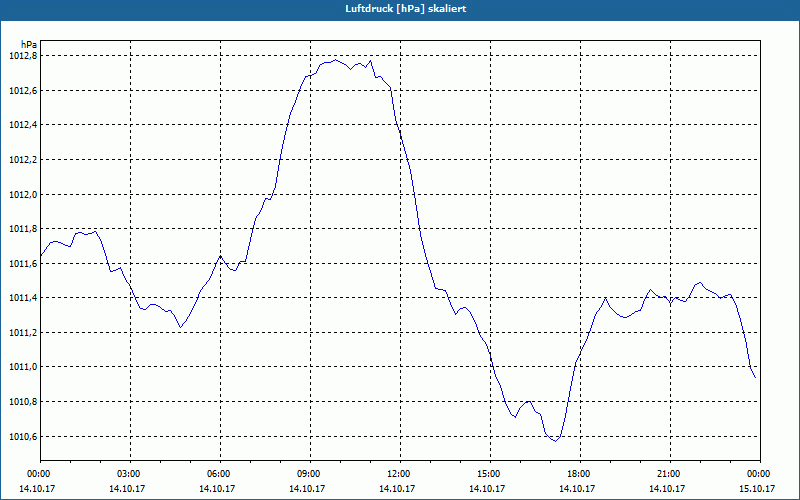Screen dimensions: 800x500
Task: Click the 1011,4 axis value
Action: [x=23, y=298]
